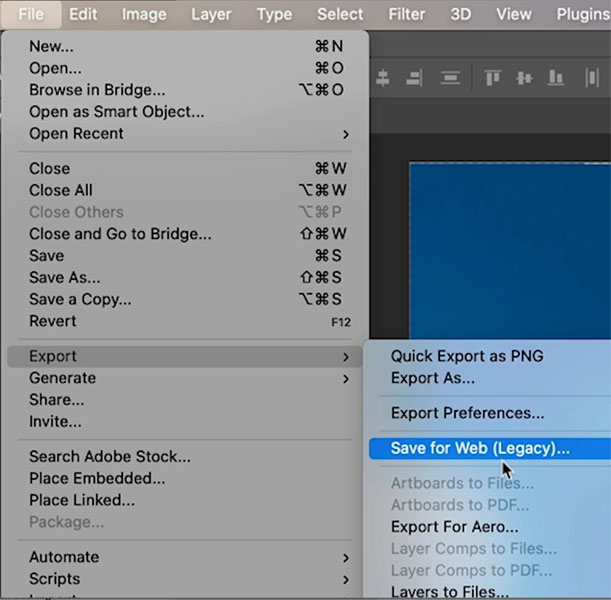Choose Layers to Files...
The height and width of the screenshot is (600, 611).
click(x=490, y=592)
